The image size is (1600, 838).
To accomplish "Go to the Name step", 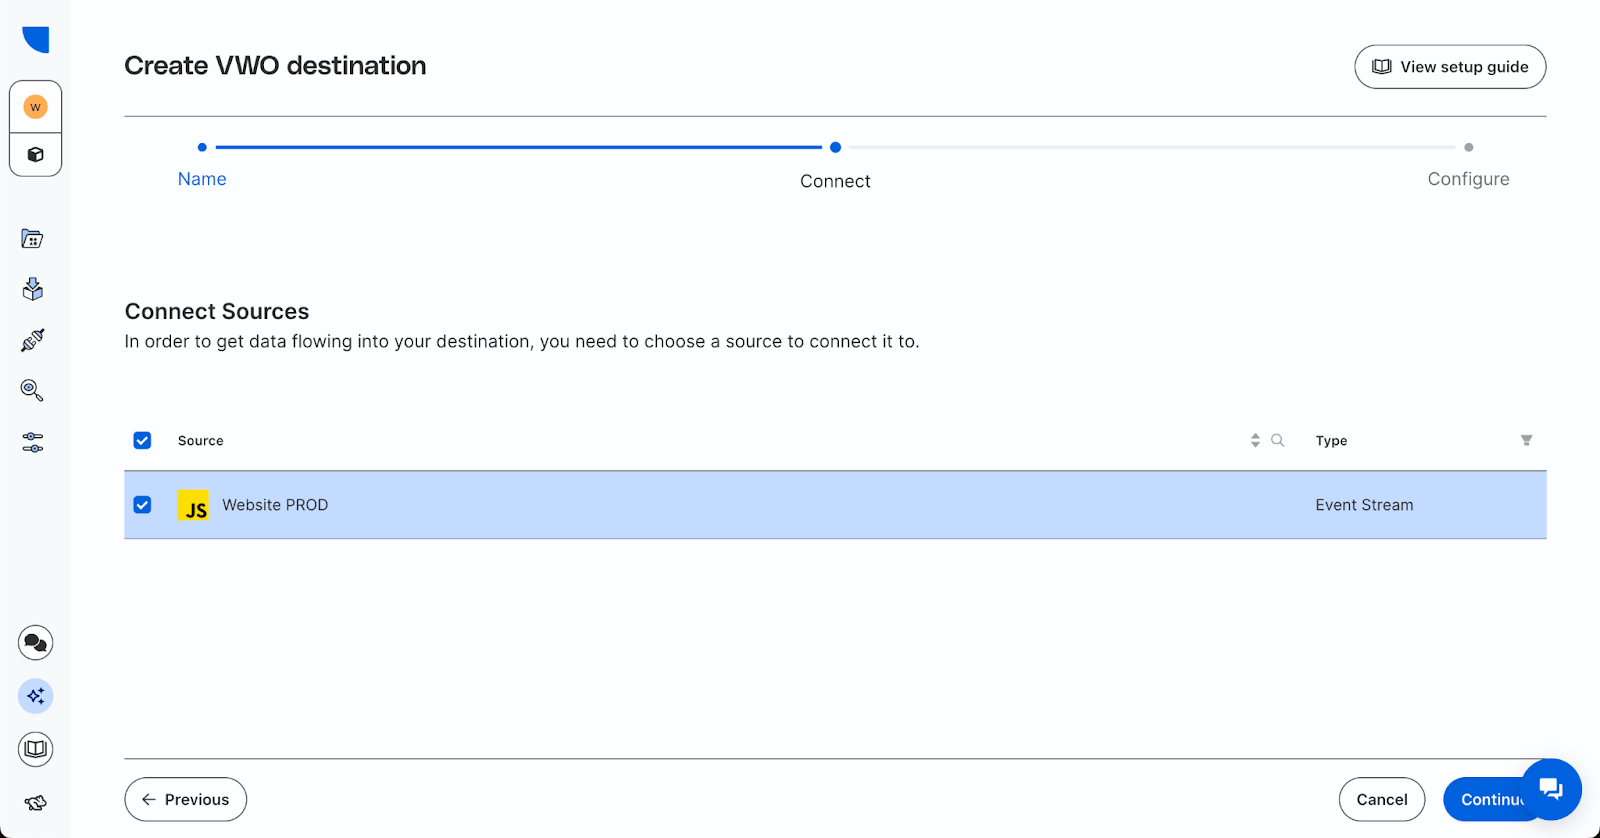I will [202, 179].
